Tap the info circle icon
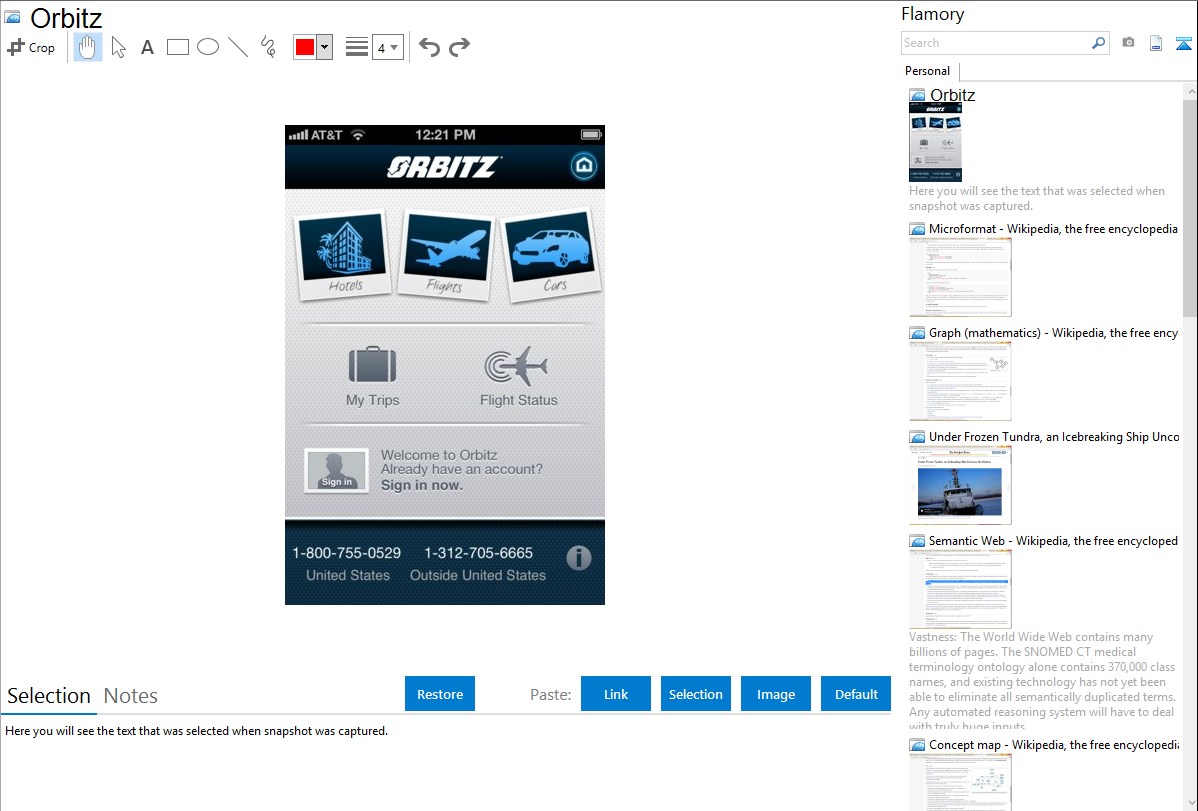 point(579,558)
